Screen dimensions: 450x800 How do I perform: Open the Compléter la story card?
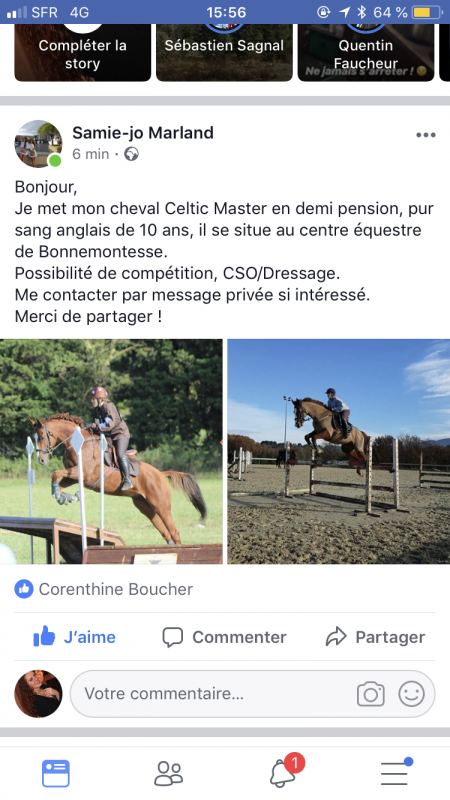[83, 53]
